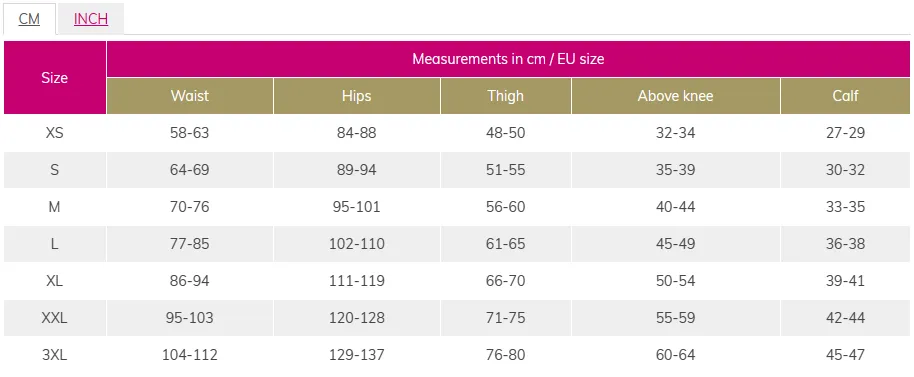This screenshot has width=914, height=377.
Task: Switch to the INCH tab
Action: click(91, 19)
